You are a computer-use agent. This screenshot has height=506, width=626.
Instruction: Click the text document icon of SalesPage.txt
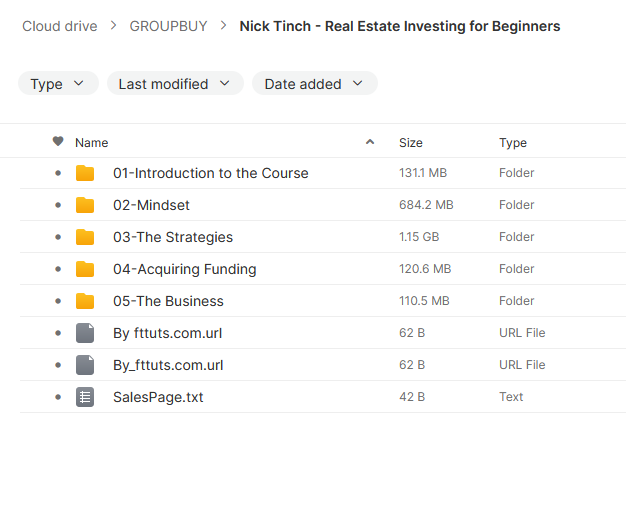85,397
